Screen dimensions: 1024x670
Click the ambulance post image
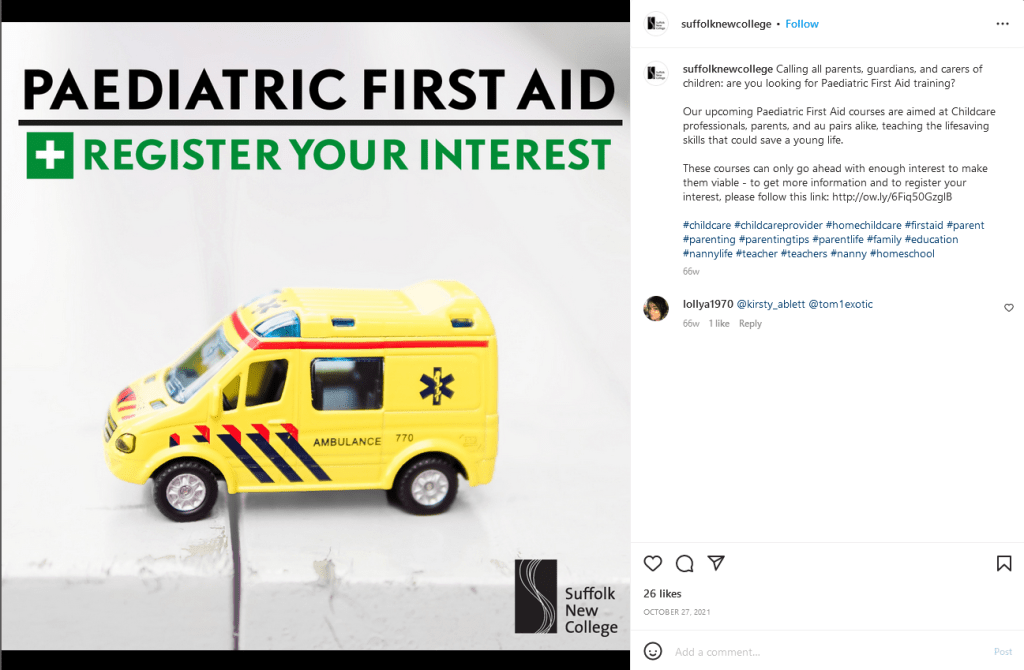315,336
